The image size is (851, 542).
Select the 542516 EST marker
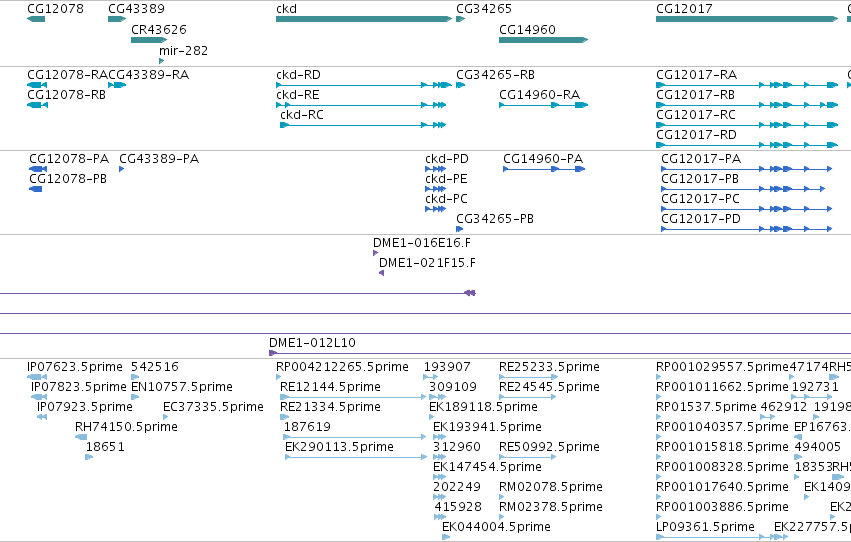135,377
